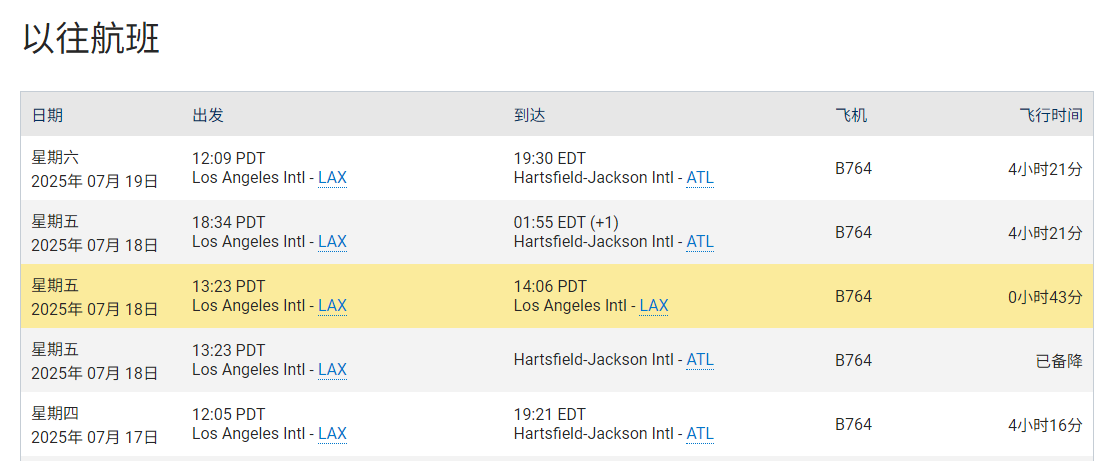This screenshot has height=461, width=1104.
Task: Open LAX arrival link in highlighted yellow row
Action: [653, 306]
